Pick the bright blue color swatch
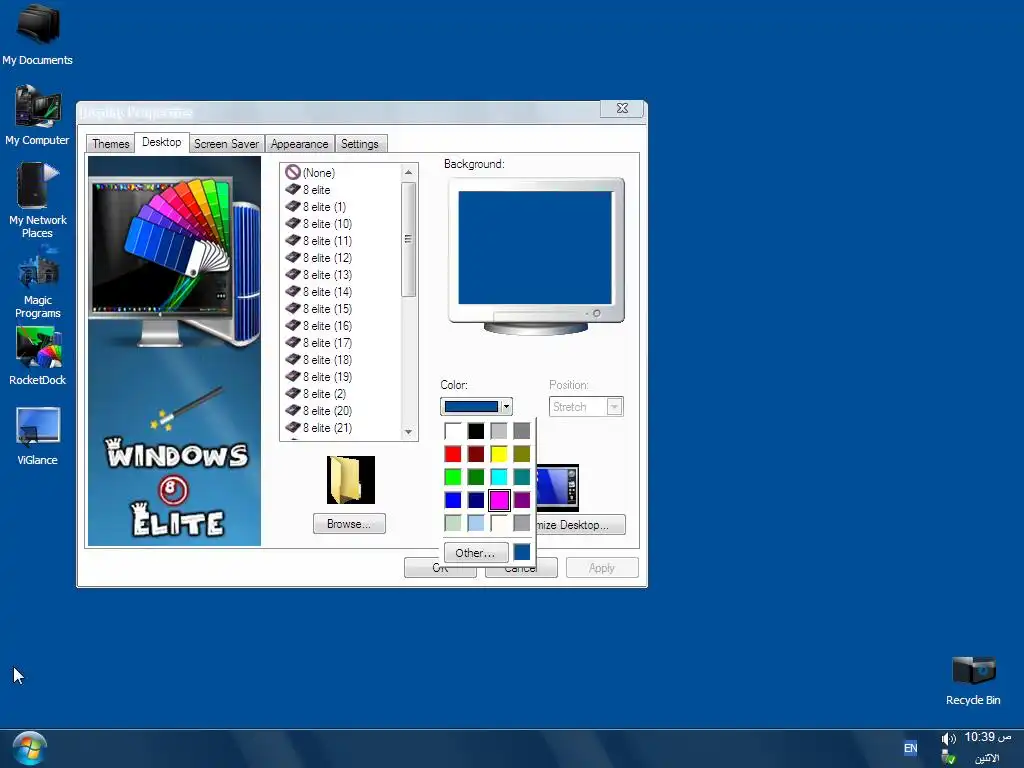 click(x=453, y=500)
